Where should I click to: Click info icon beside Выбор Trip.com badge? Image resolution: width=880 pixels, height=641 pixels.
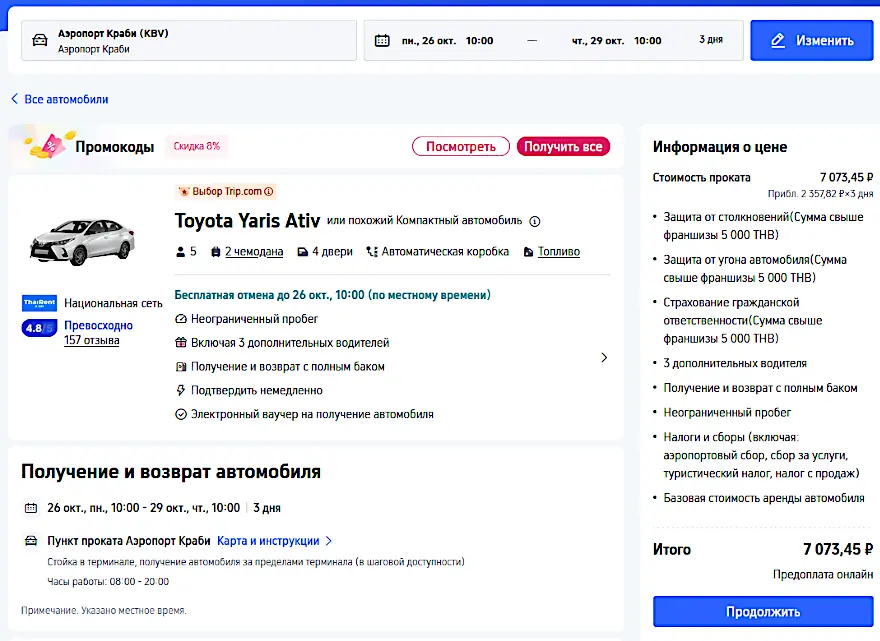pyautogui.click(x=269, y=191)
